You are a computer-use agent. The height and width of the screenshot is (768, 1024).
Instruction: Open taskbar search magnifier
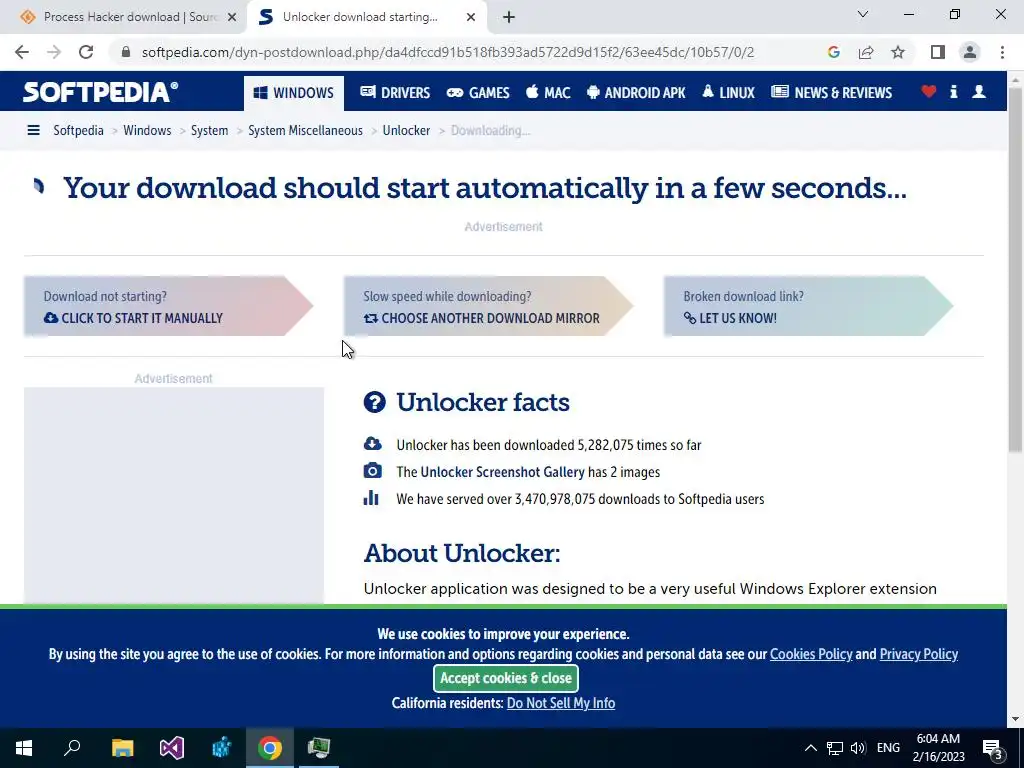72,748
